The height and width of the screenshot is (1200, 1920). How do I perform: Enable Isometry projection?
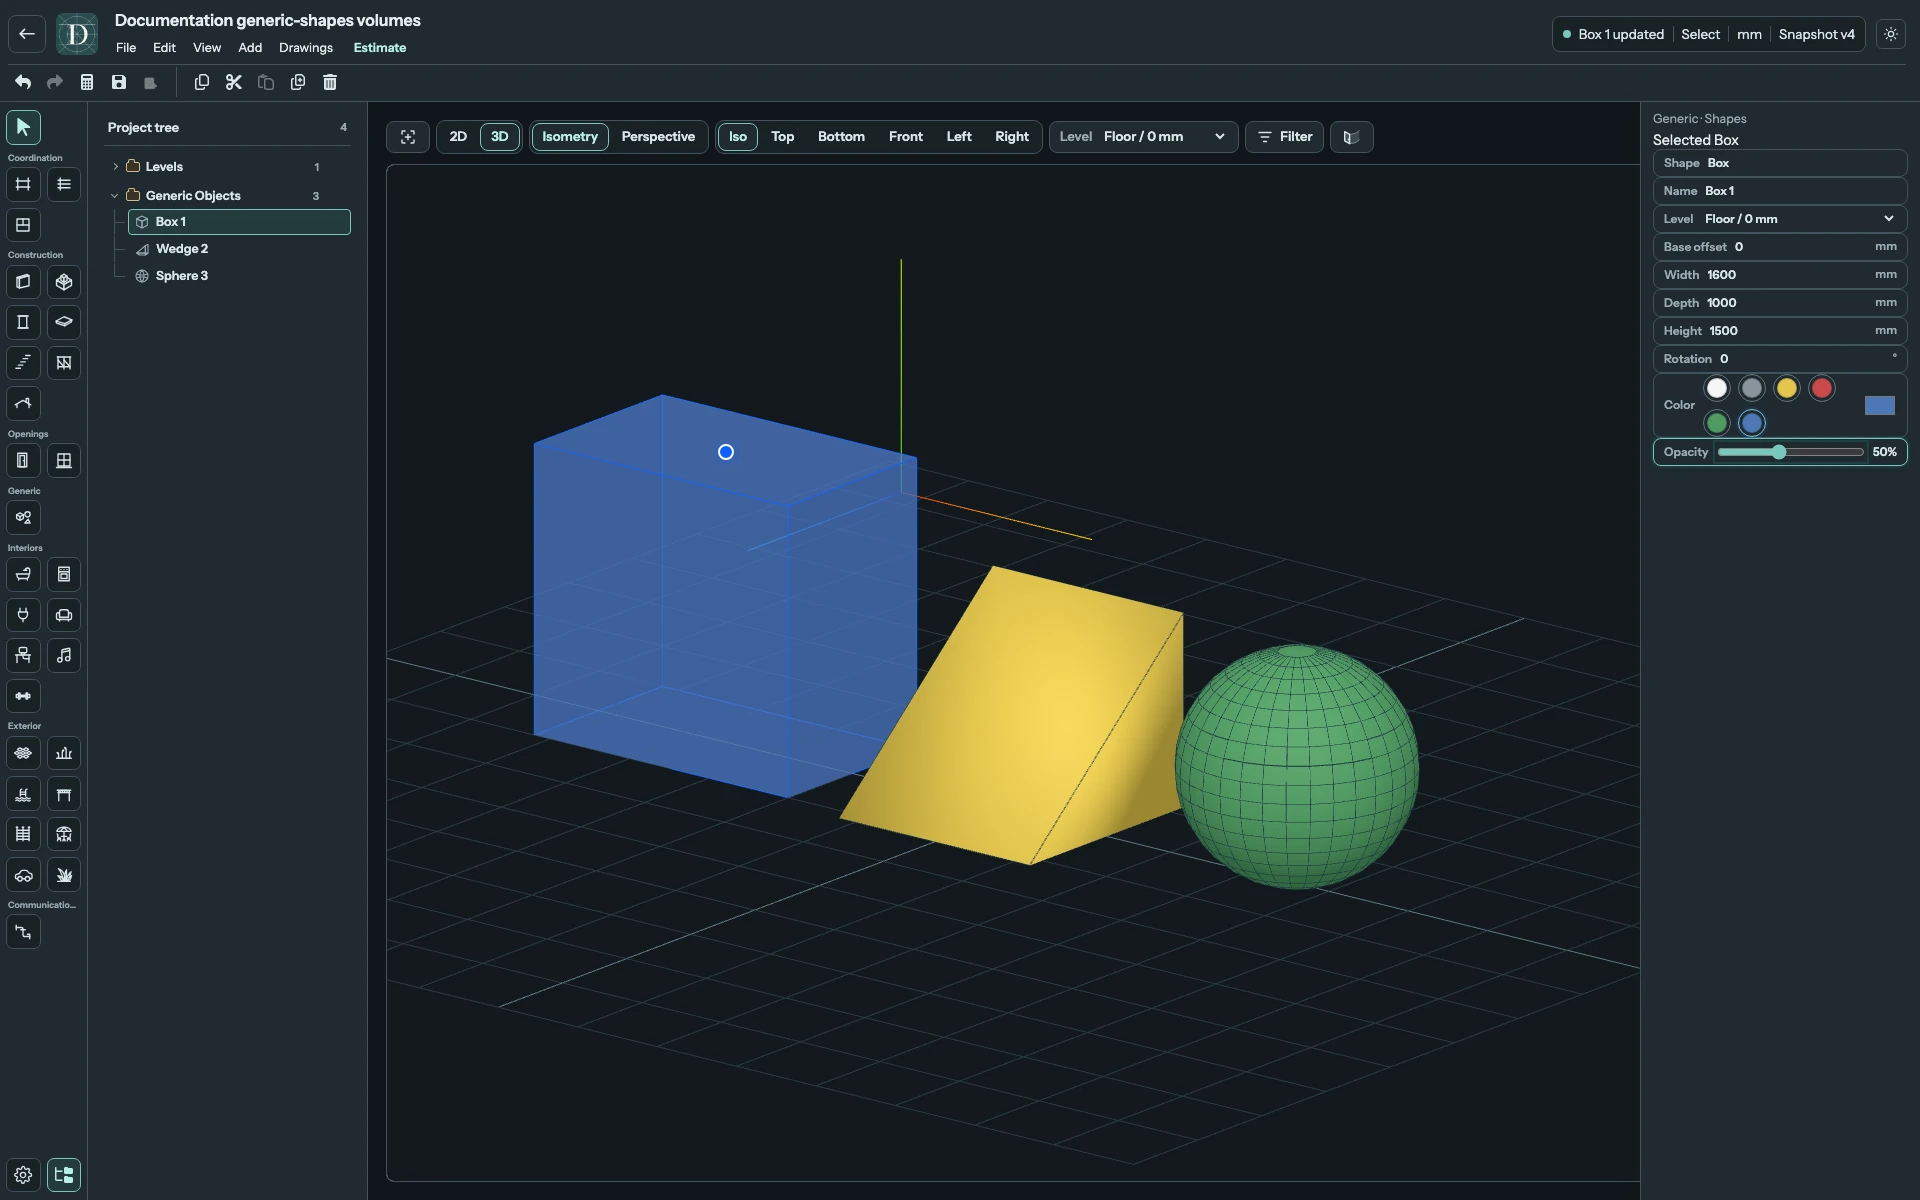[x=570, y=137]
